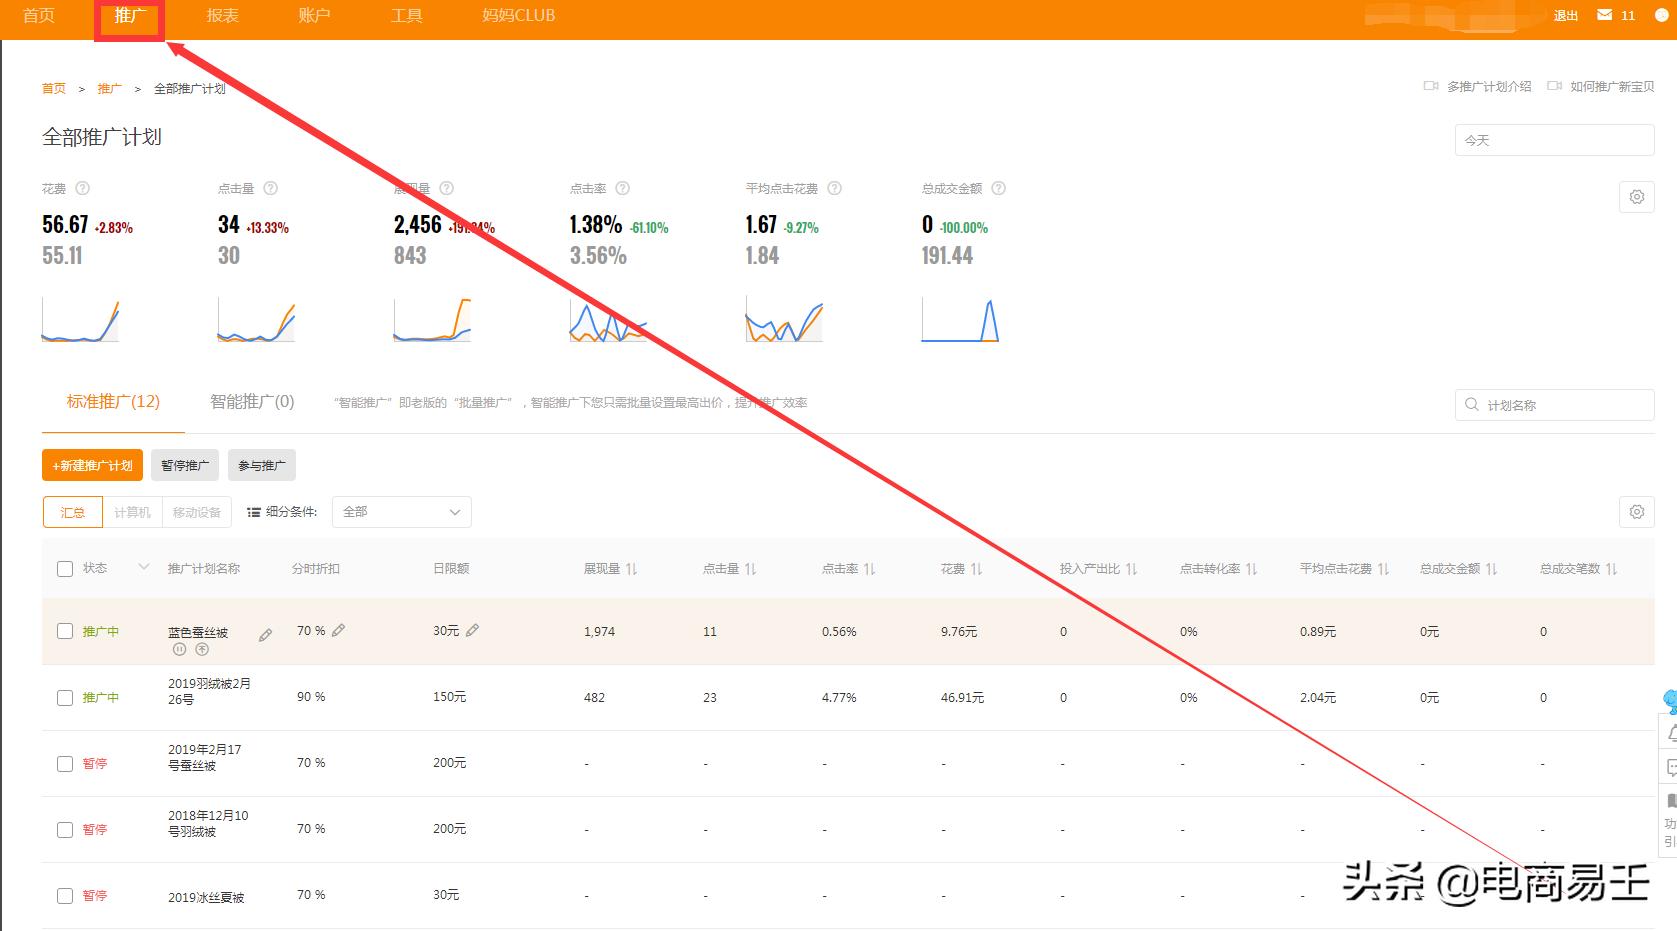Click the 暂停推广 button
The width and height of the screenshot is (1677, 931).
[x=185, y=465]
